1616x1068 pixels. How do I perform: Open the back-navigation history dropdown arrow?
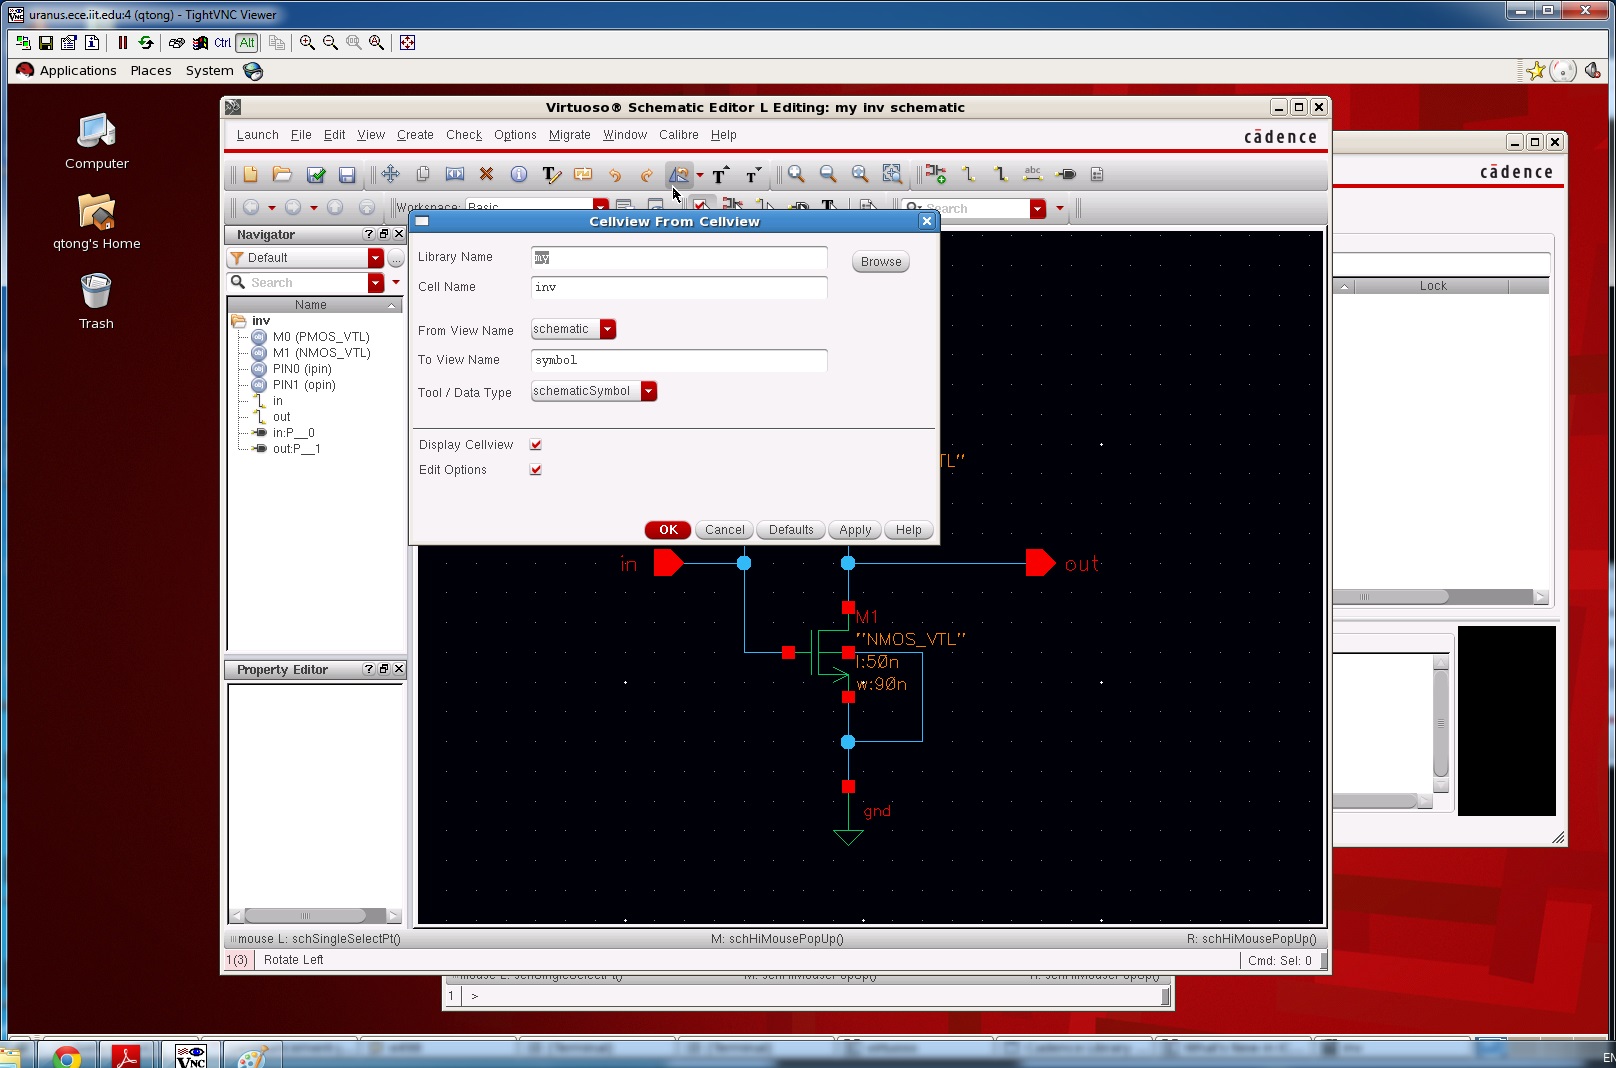pos(271,208)
